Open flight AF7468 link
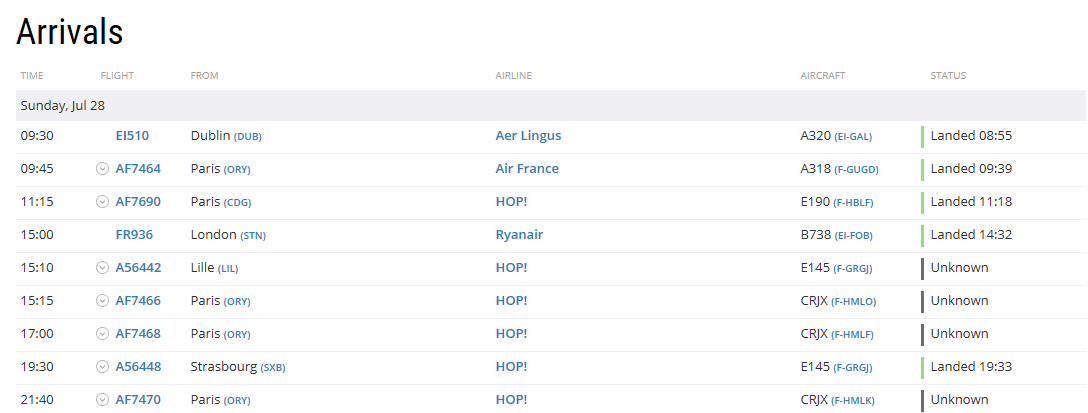Screen dimensions: 1088x413 pyautogui.click(x=138, y=334)
